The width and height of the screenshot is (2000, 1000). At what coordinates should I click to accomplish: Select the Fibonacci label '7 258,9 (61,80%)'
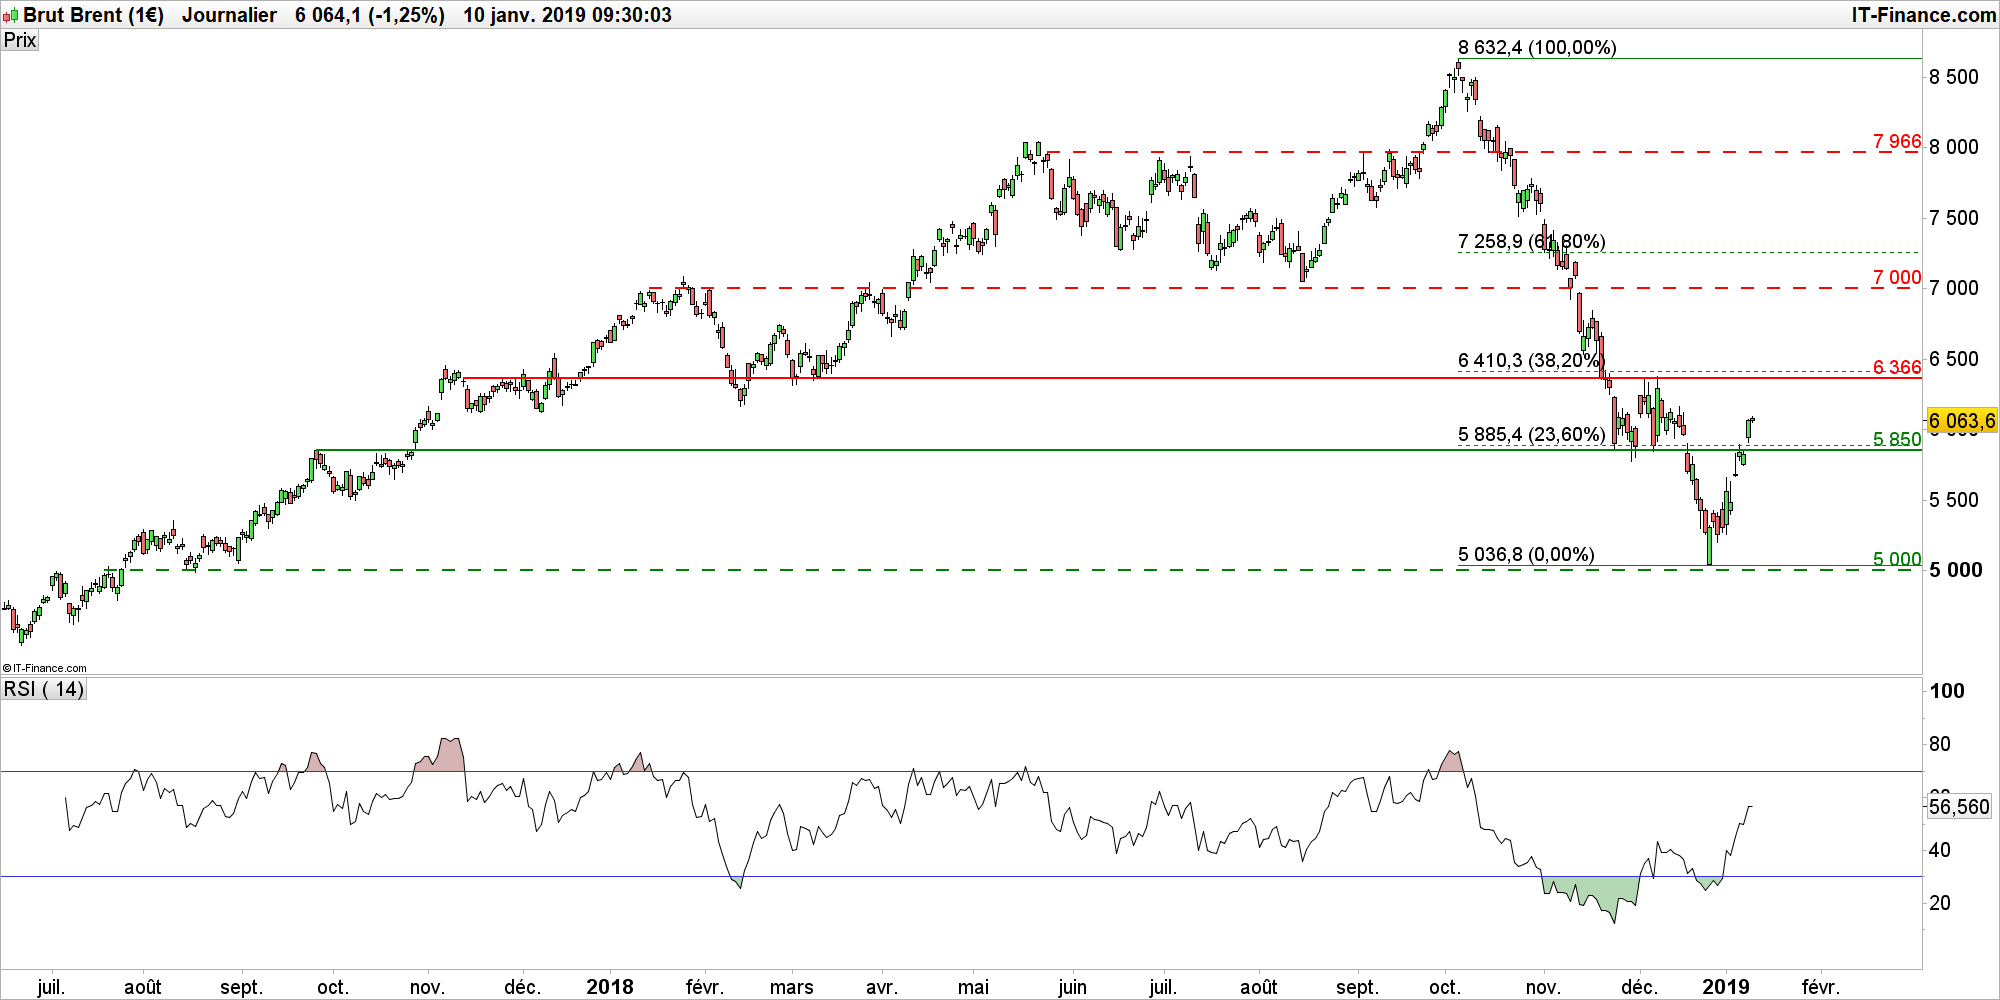tap(1532, 241)
